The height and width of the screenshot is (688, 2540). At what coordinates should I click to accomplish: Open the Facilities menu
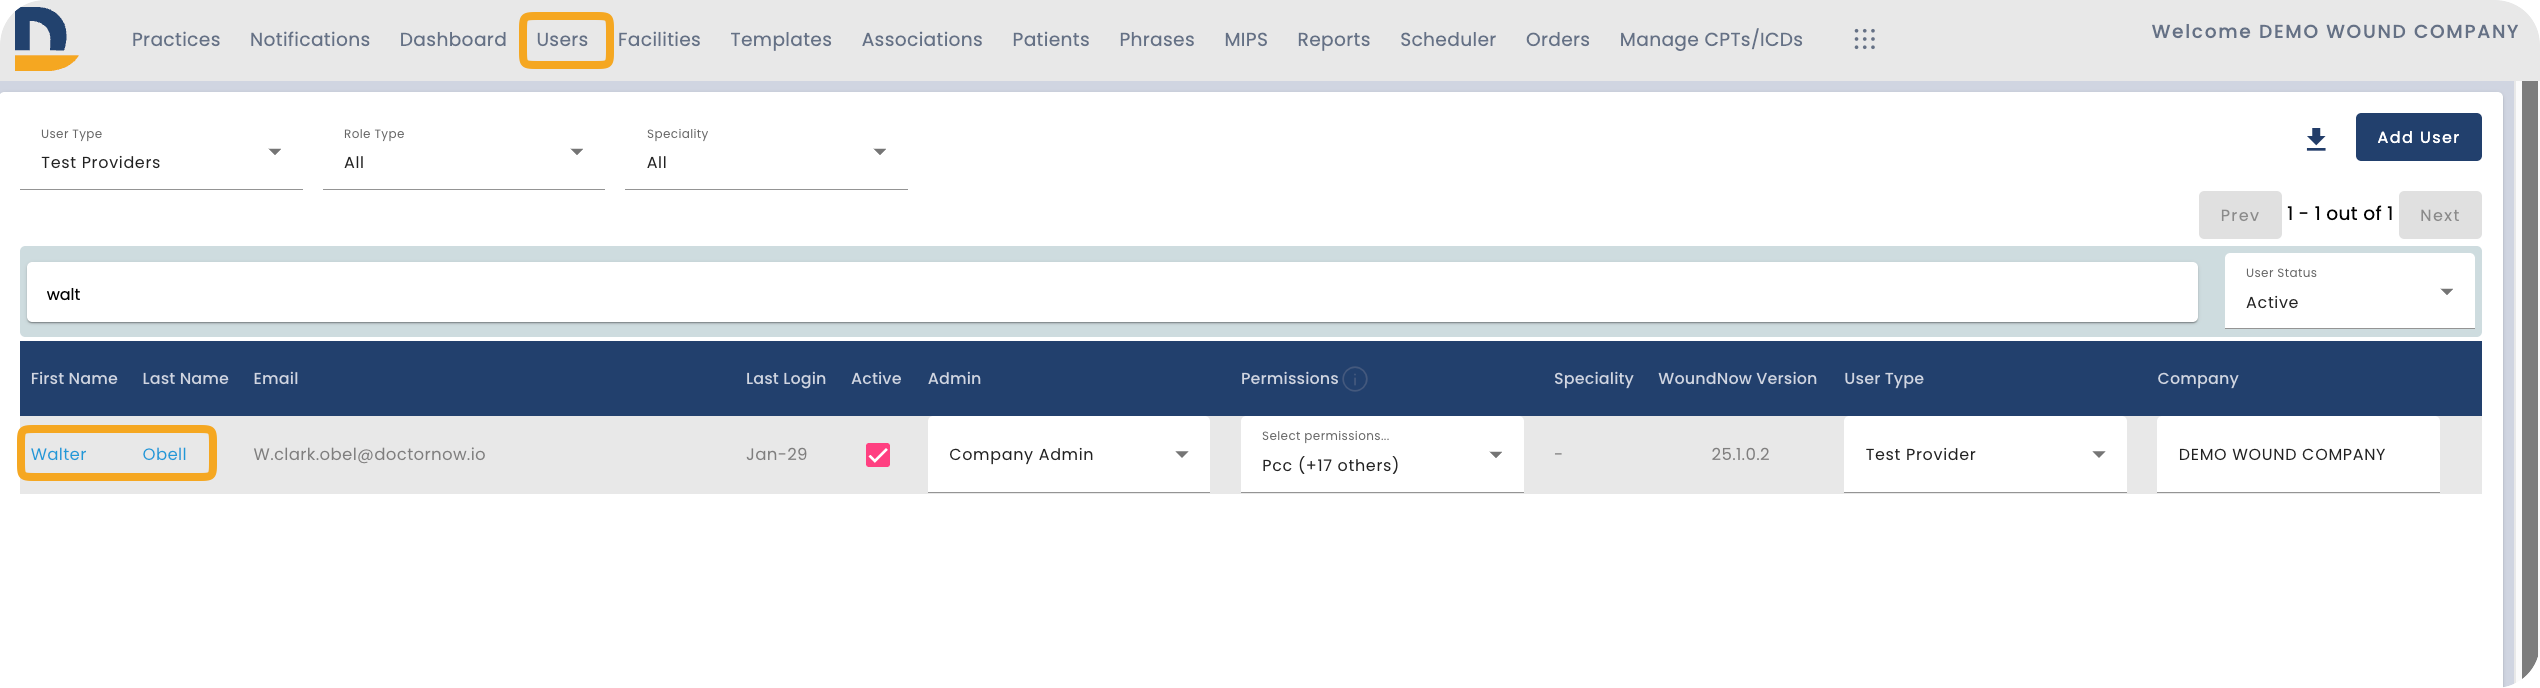[659, 39]
